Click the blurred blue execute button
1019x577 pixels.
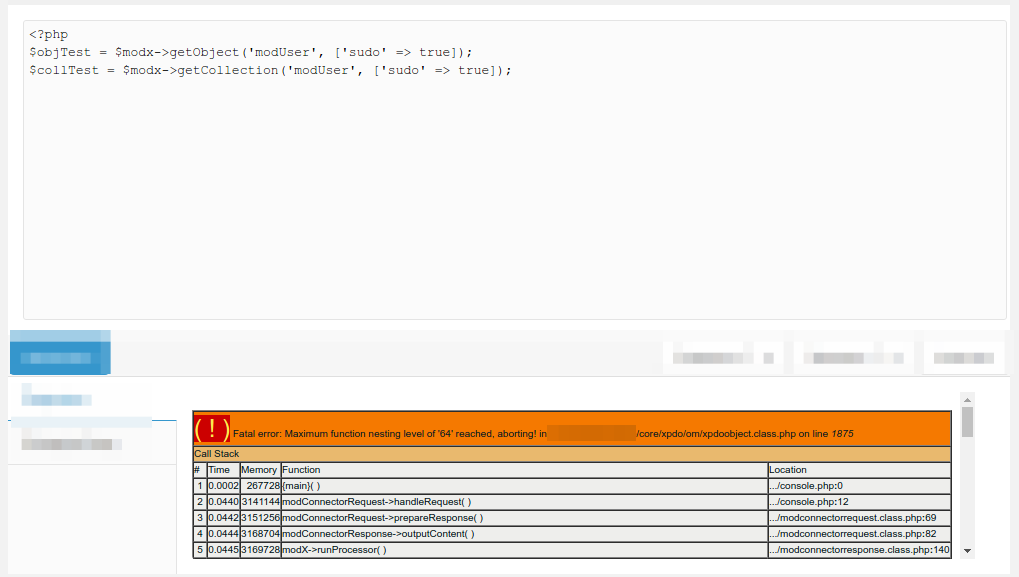(60, 353)
